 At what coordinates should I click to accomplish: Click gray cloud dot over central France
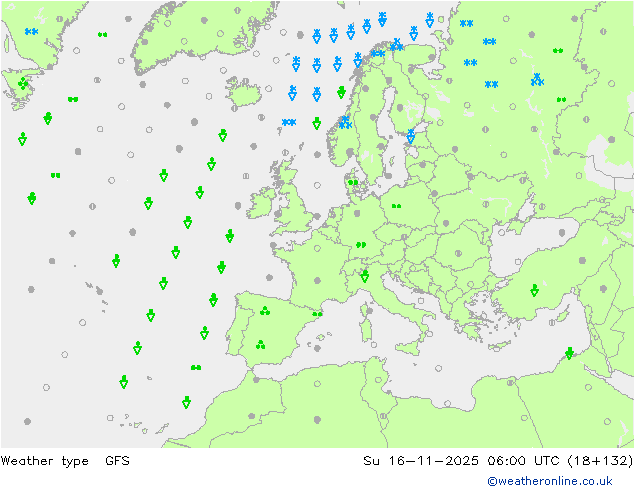tap(317, 281)
